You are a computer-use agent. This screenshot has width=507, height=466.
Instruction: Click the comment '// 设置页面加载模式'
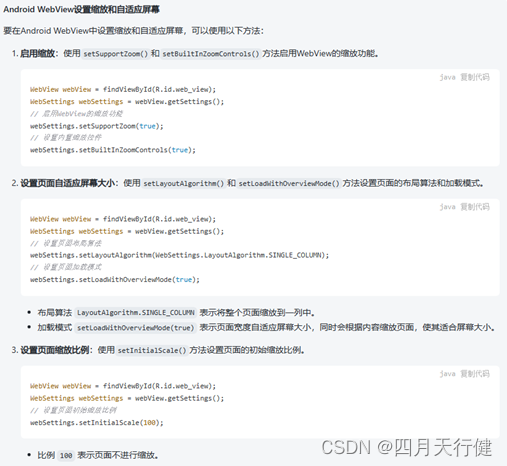(x=66, y=267)
